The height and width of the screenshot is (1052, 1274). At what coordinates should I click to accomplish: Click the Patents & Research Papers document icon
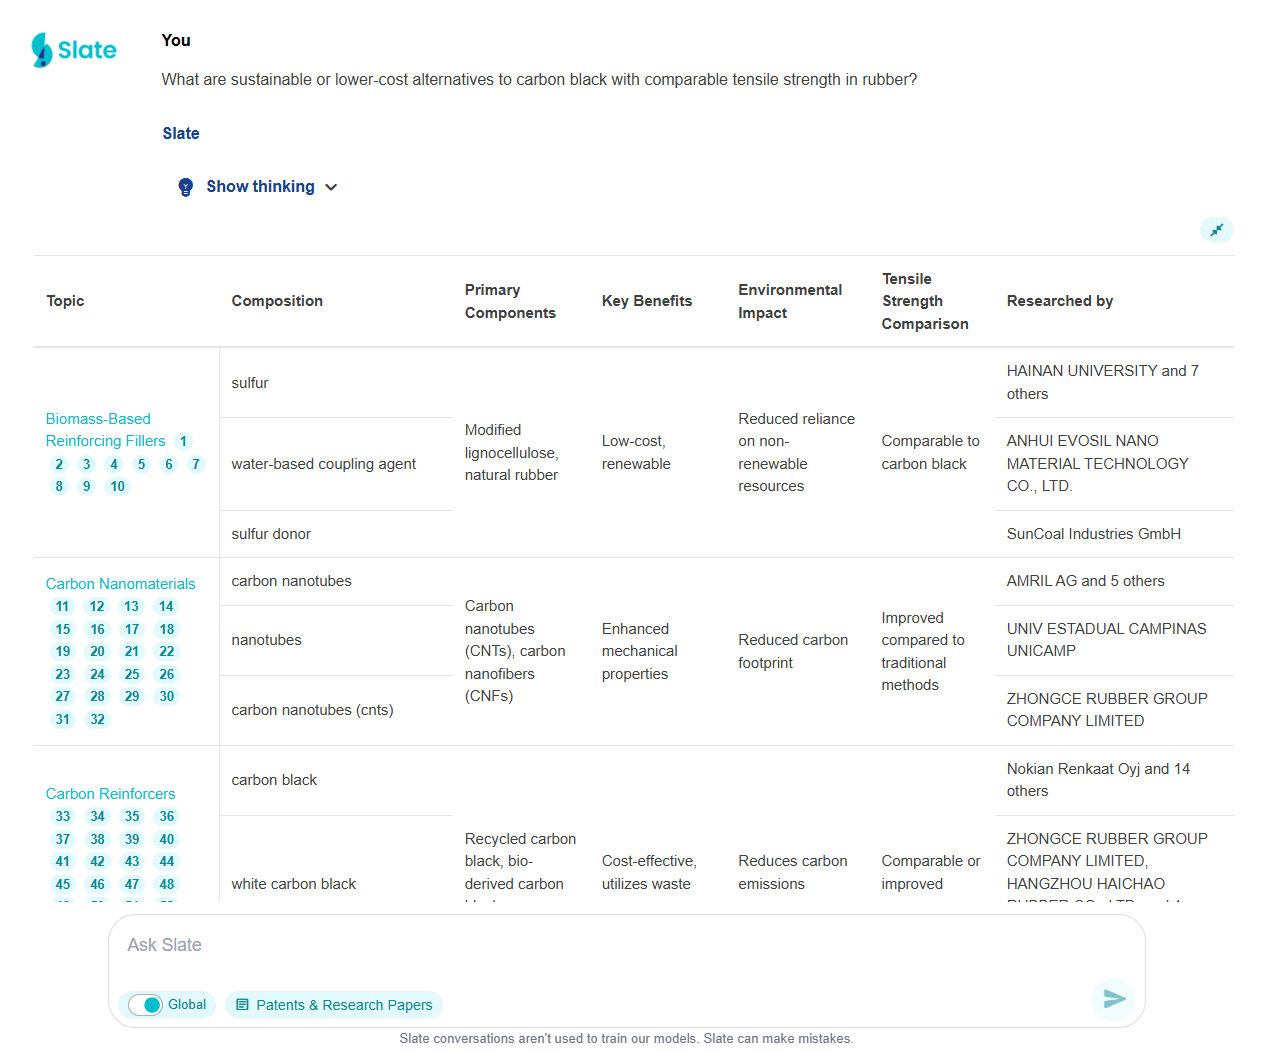pos(242,1005)
